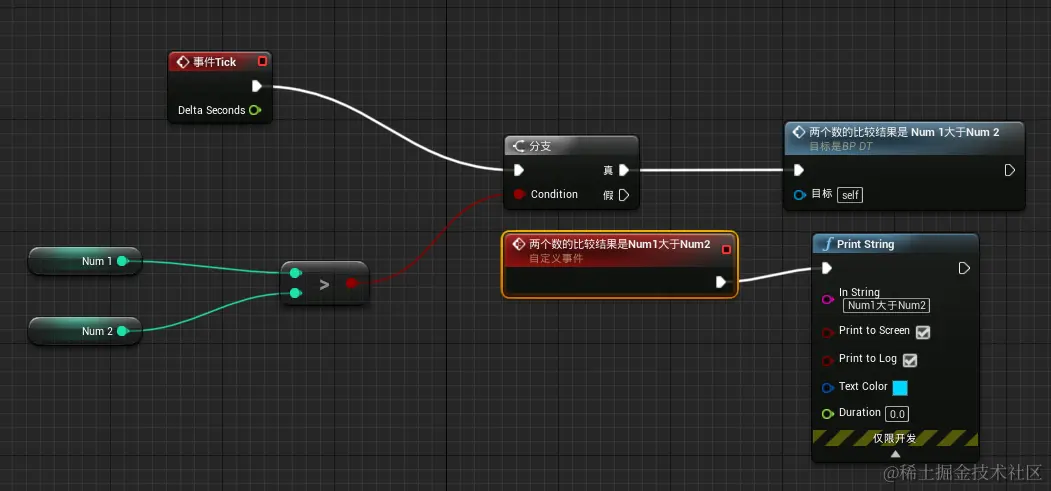
Task: Click the 分支 execution input pin
Action: pyautogui.click(x=518, y=170)
